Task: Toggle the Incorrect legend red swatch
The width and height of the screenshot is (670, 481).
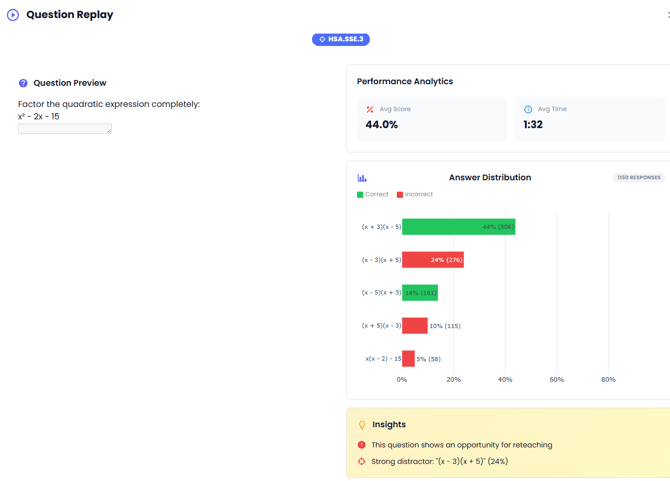Action: pos(400,195)
